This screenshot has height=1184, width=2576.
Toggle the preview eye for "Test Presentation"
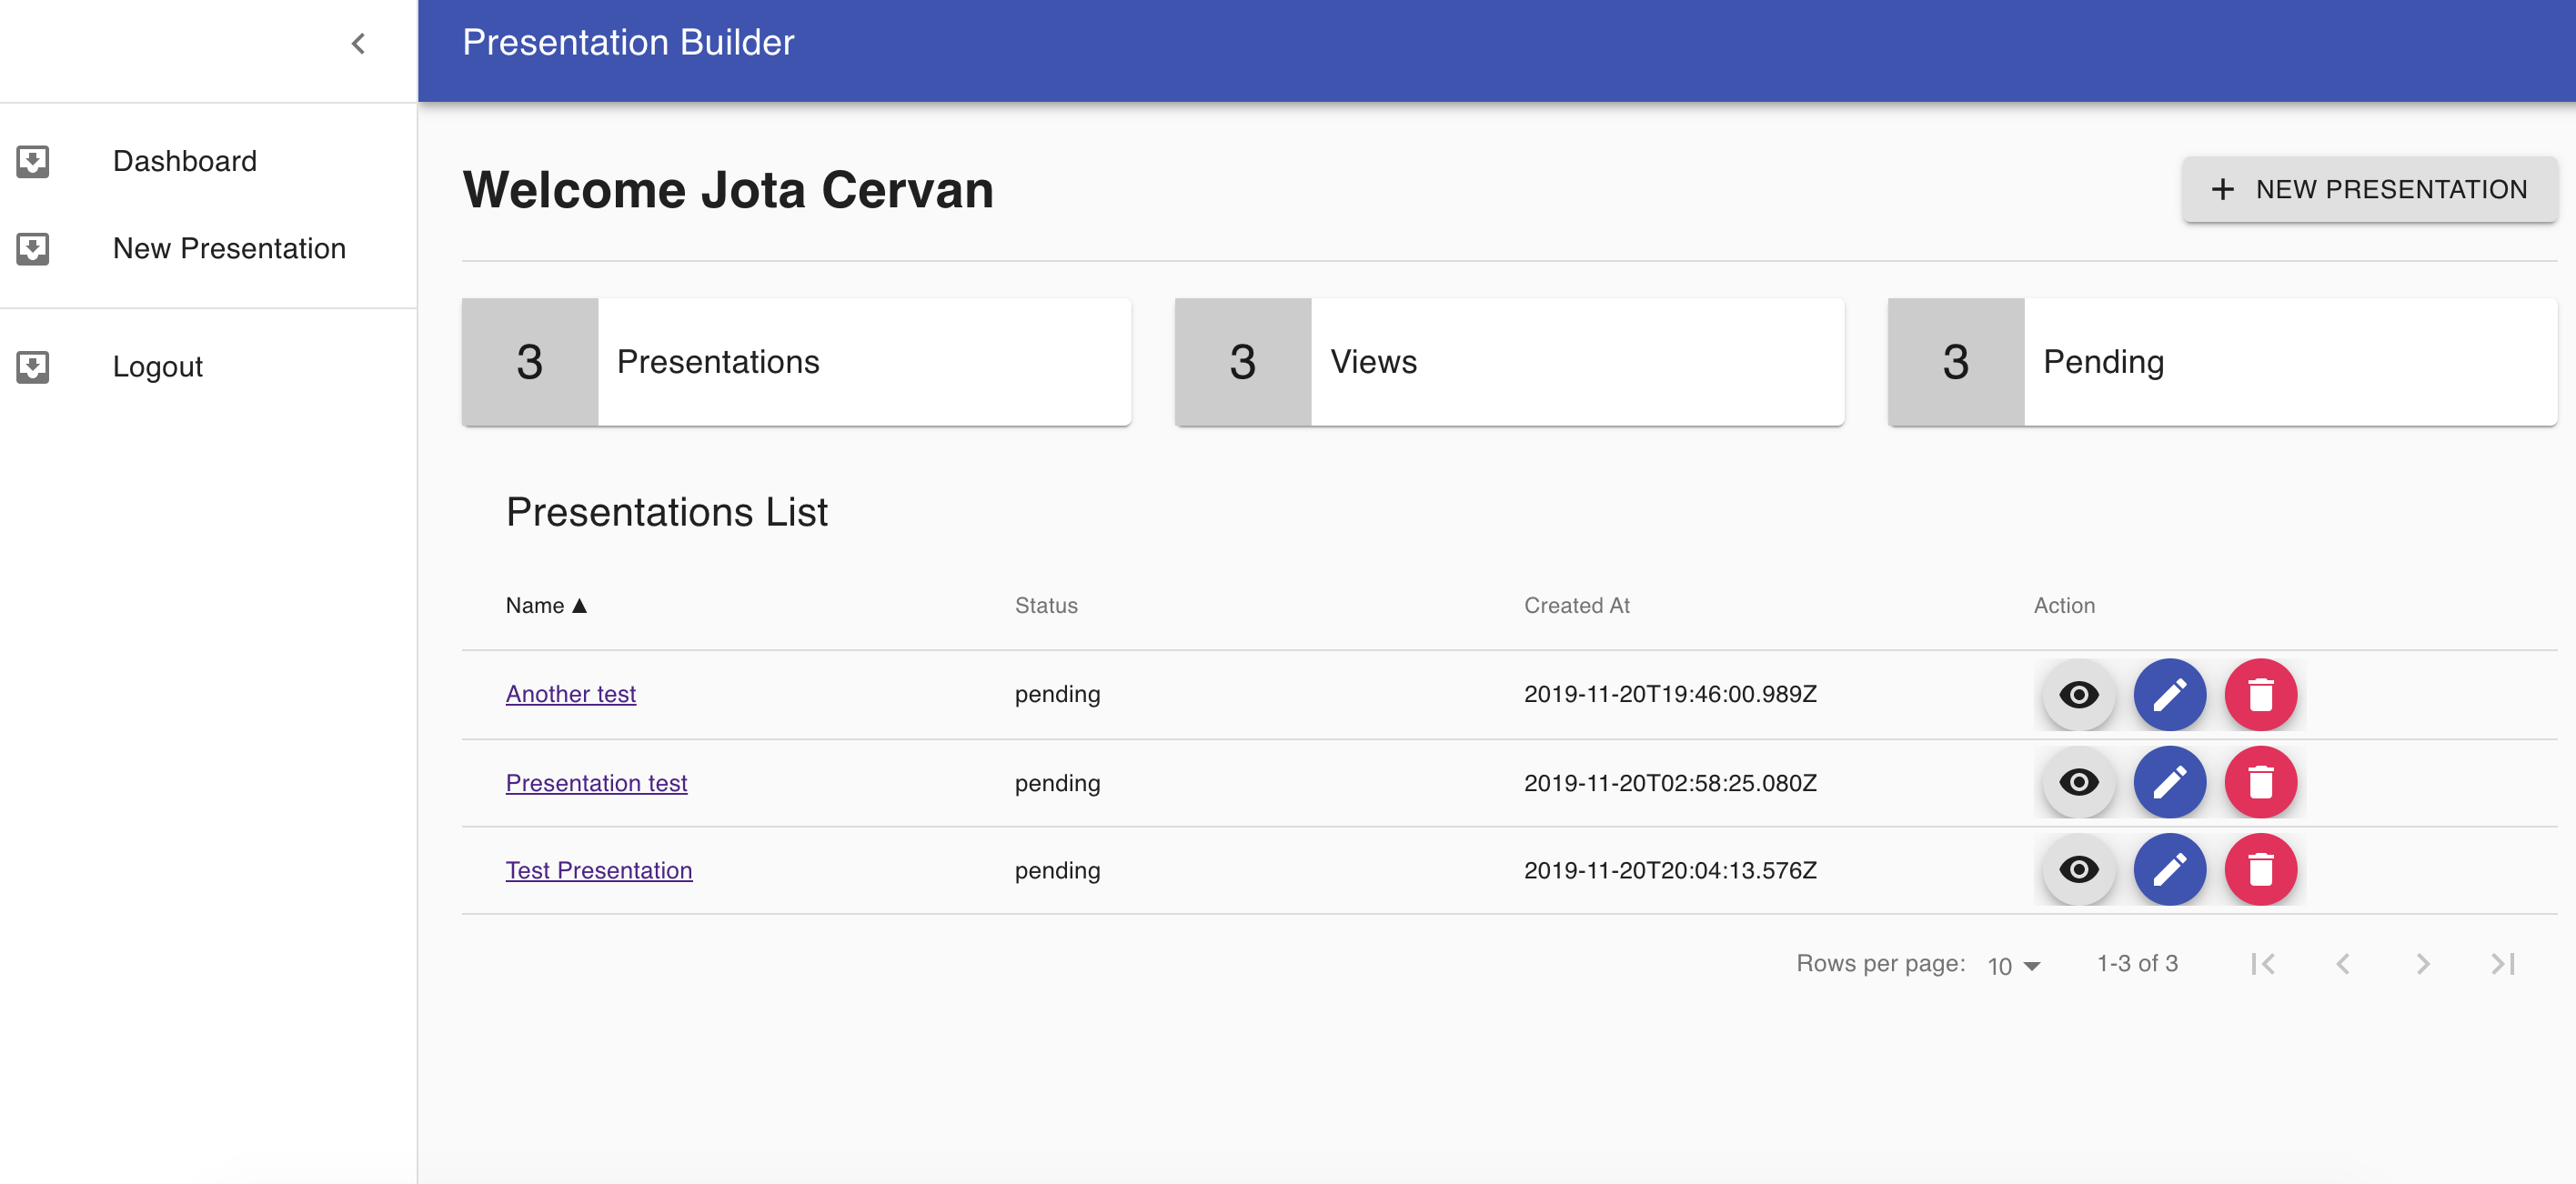point(2078,869)
